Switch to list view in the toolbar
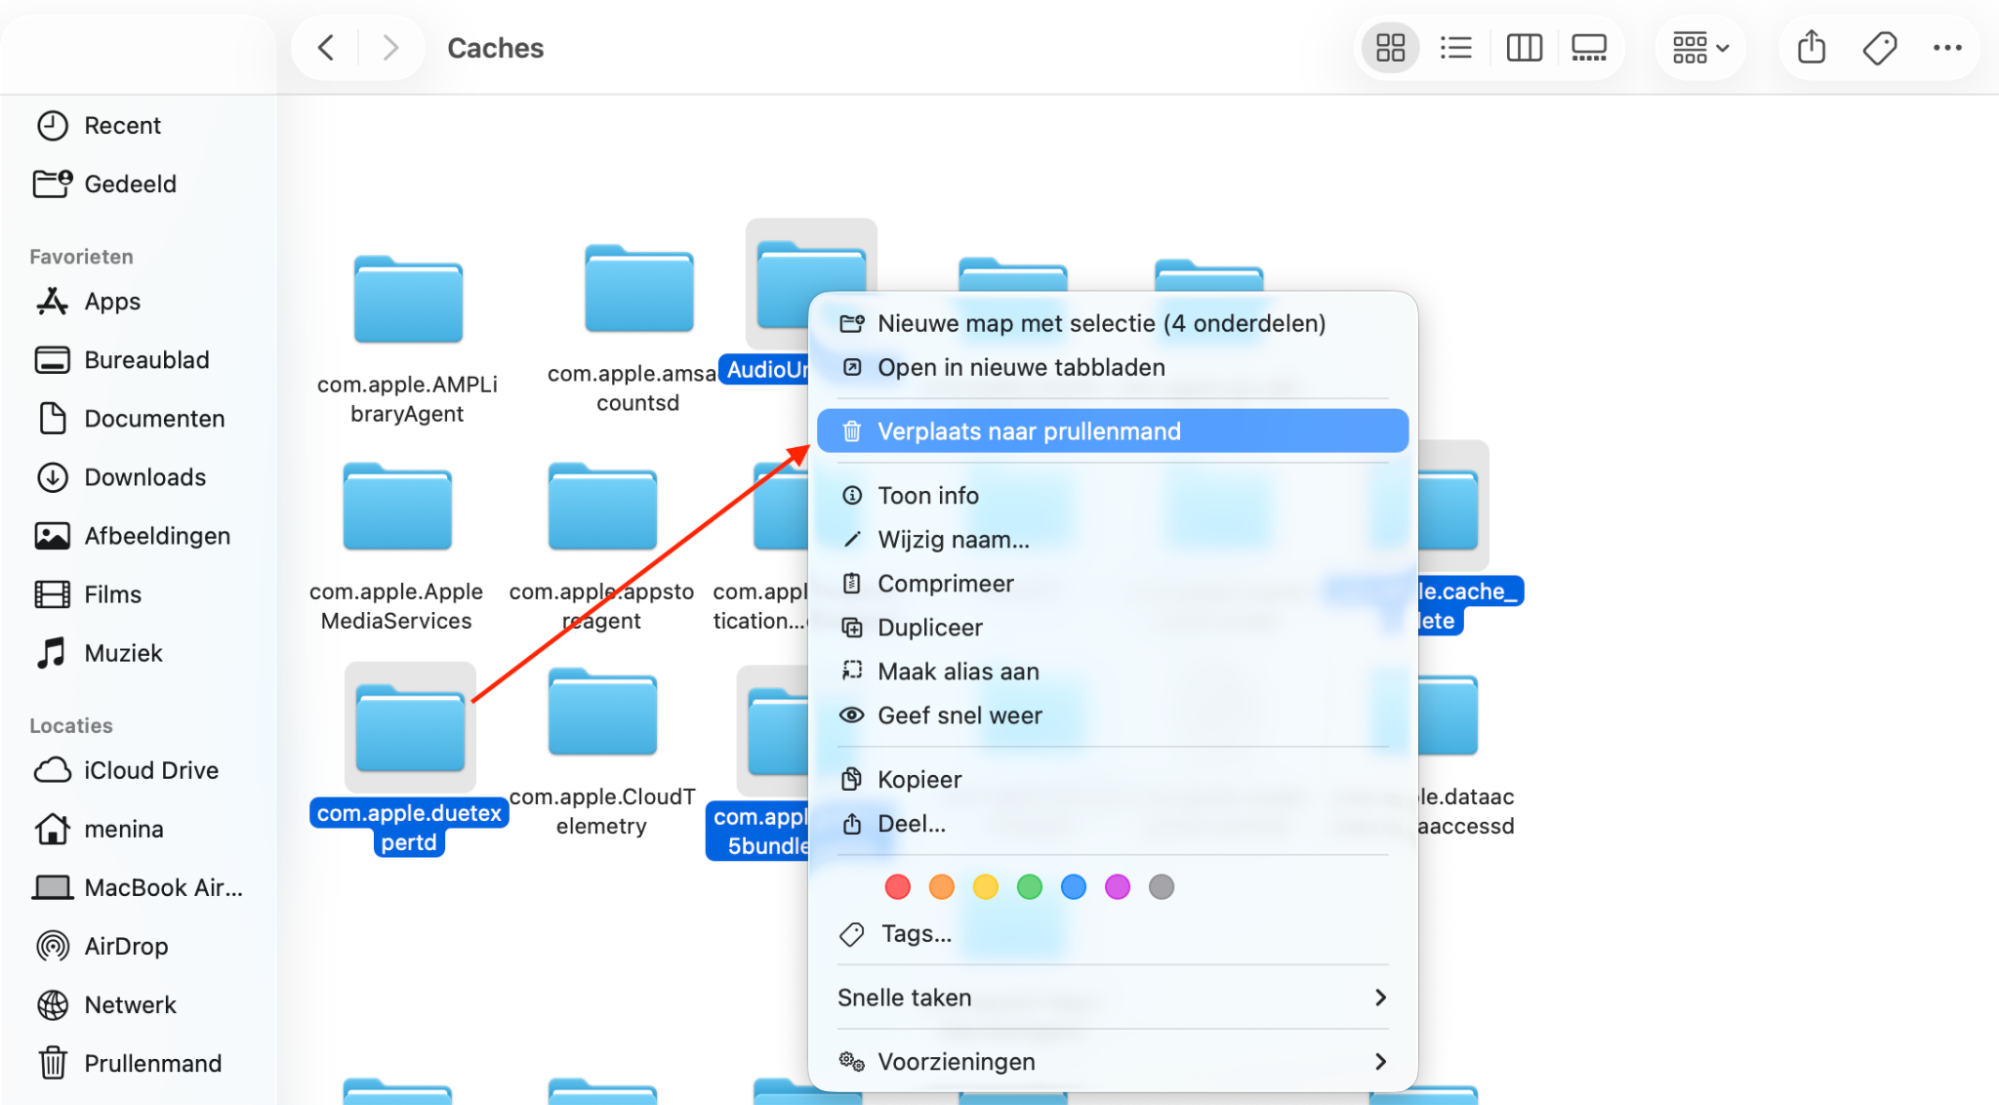This screenshot has height=1105, width=1999. click(1456, 47)
